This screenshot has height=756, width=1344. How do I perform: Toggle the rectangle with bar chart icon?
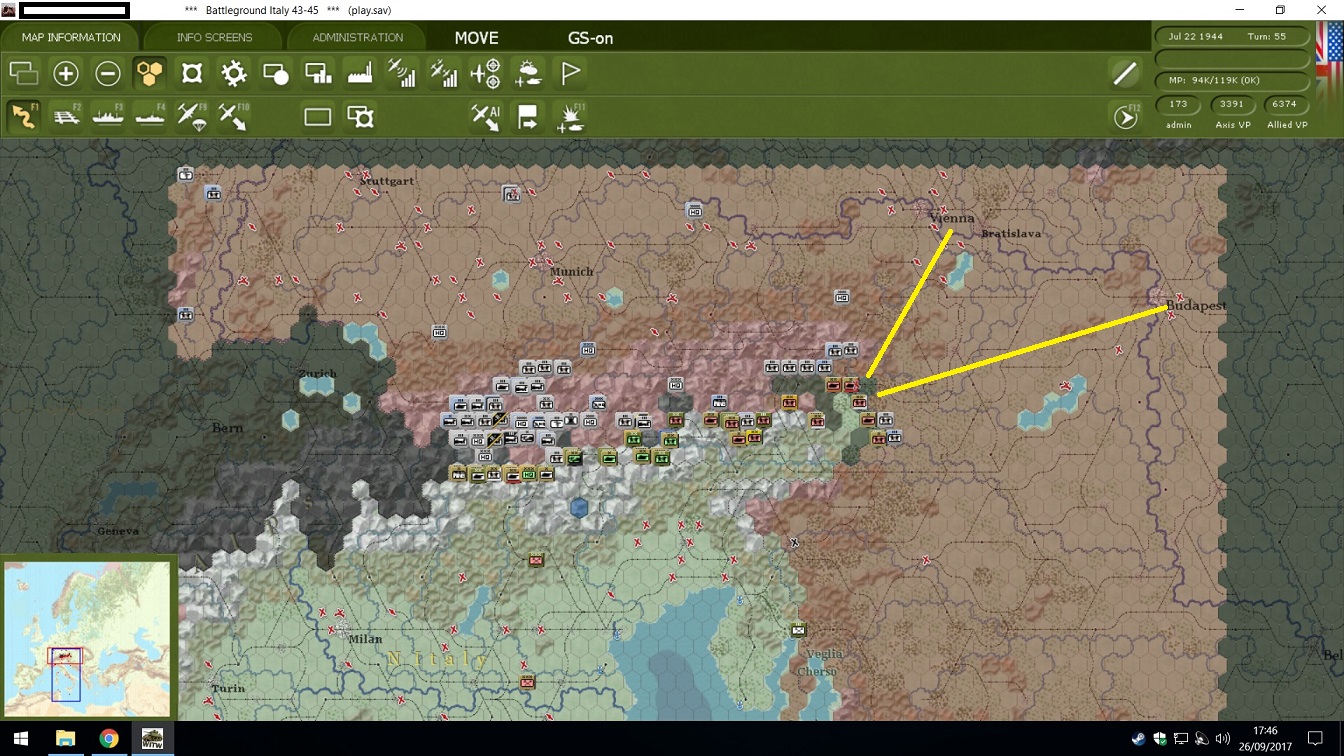pyautogui.click(x=318, y=73)
